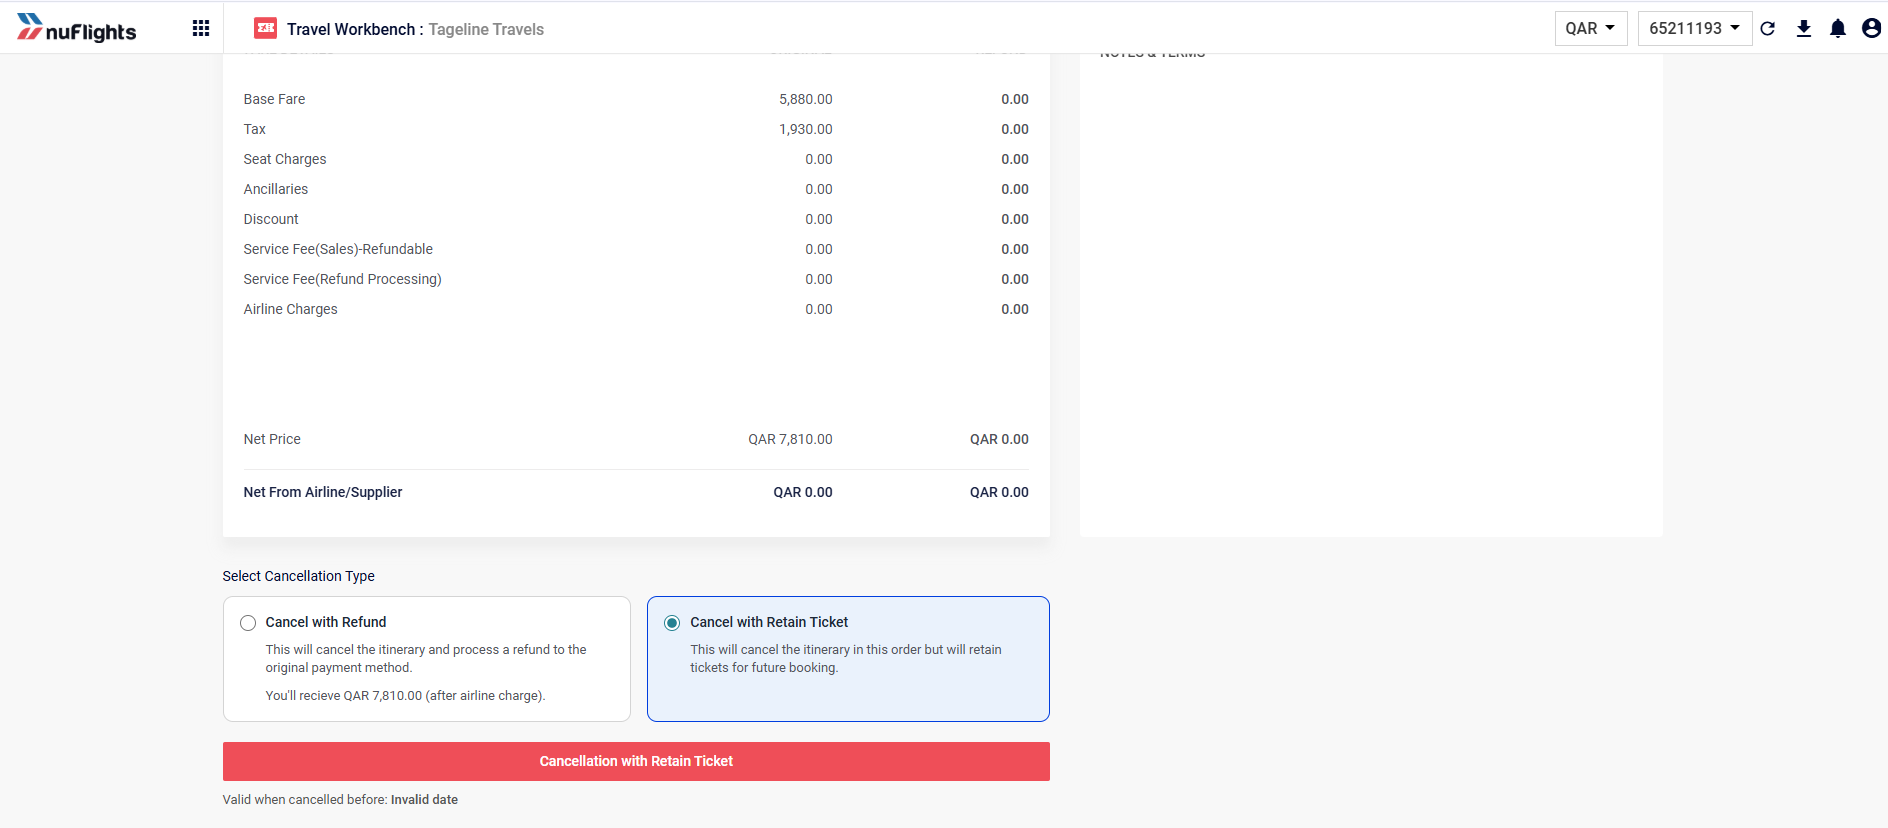Click the Invalid date validity text
The image size is (1888, 828).
point(424,800)
